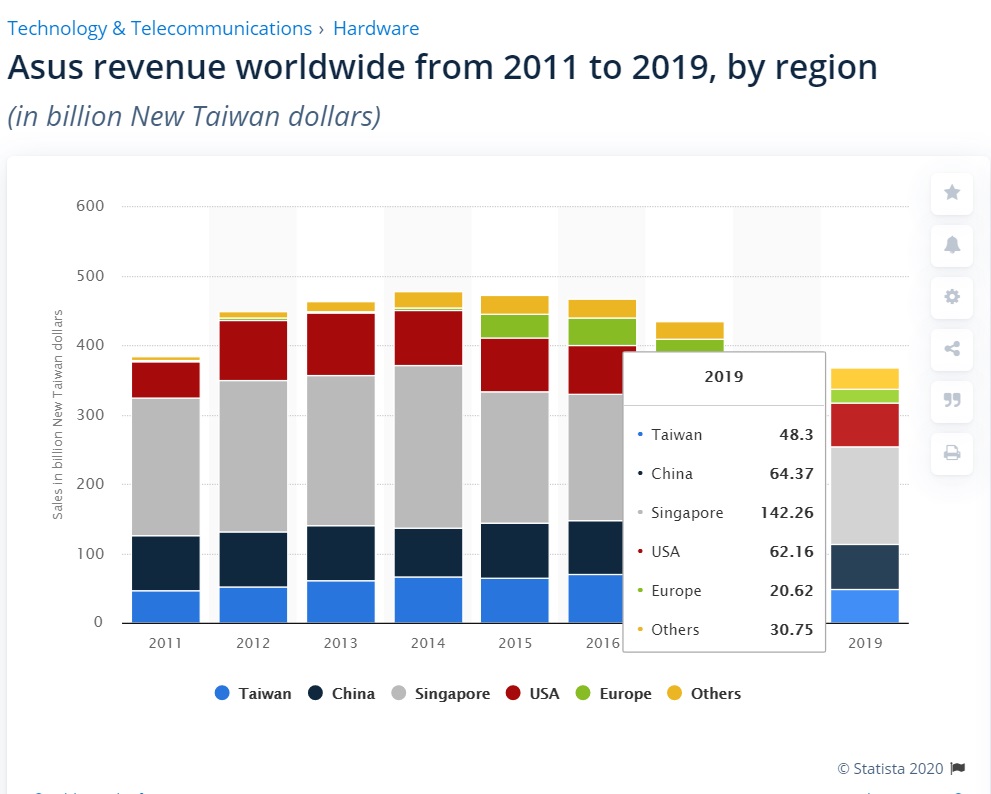991x794 pixels.
Task: Click the 2012 dark China bar segment
Action: click(x=253, y=559)
